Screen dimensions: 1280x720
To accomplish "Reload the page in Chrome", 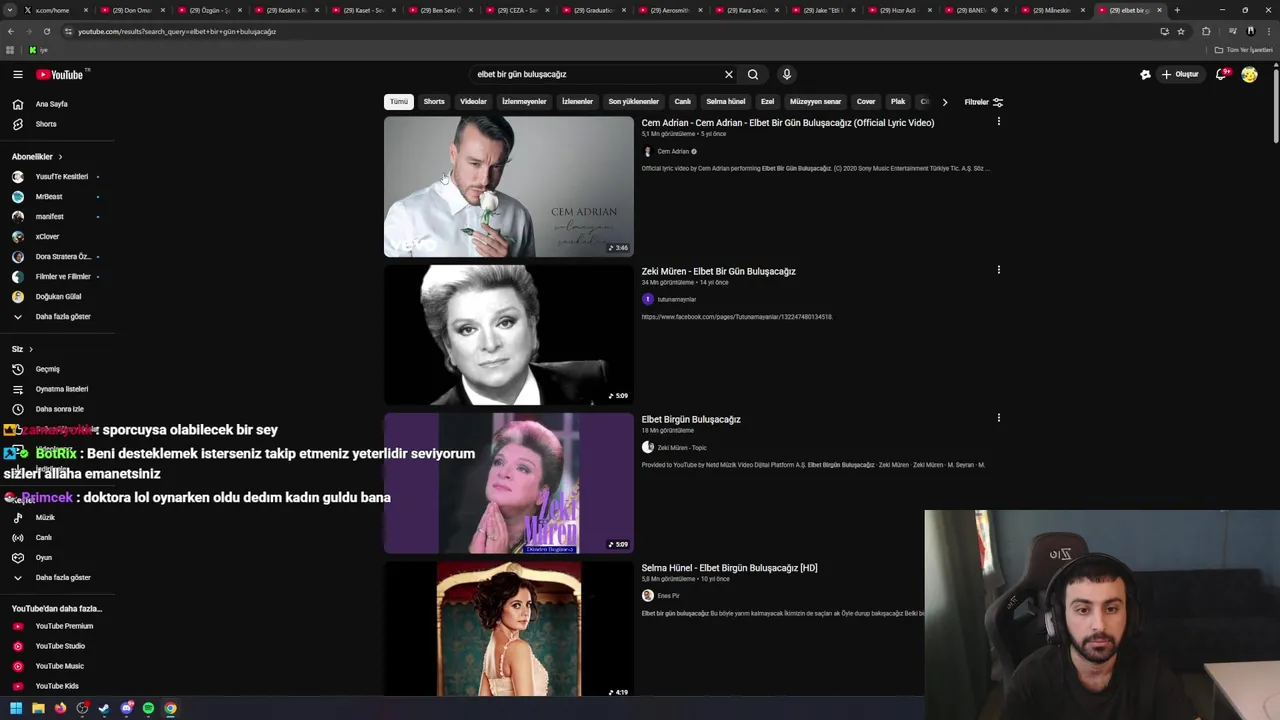I will pos(46,31).
